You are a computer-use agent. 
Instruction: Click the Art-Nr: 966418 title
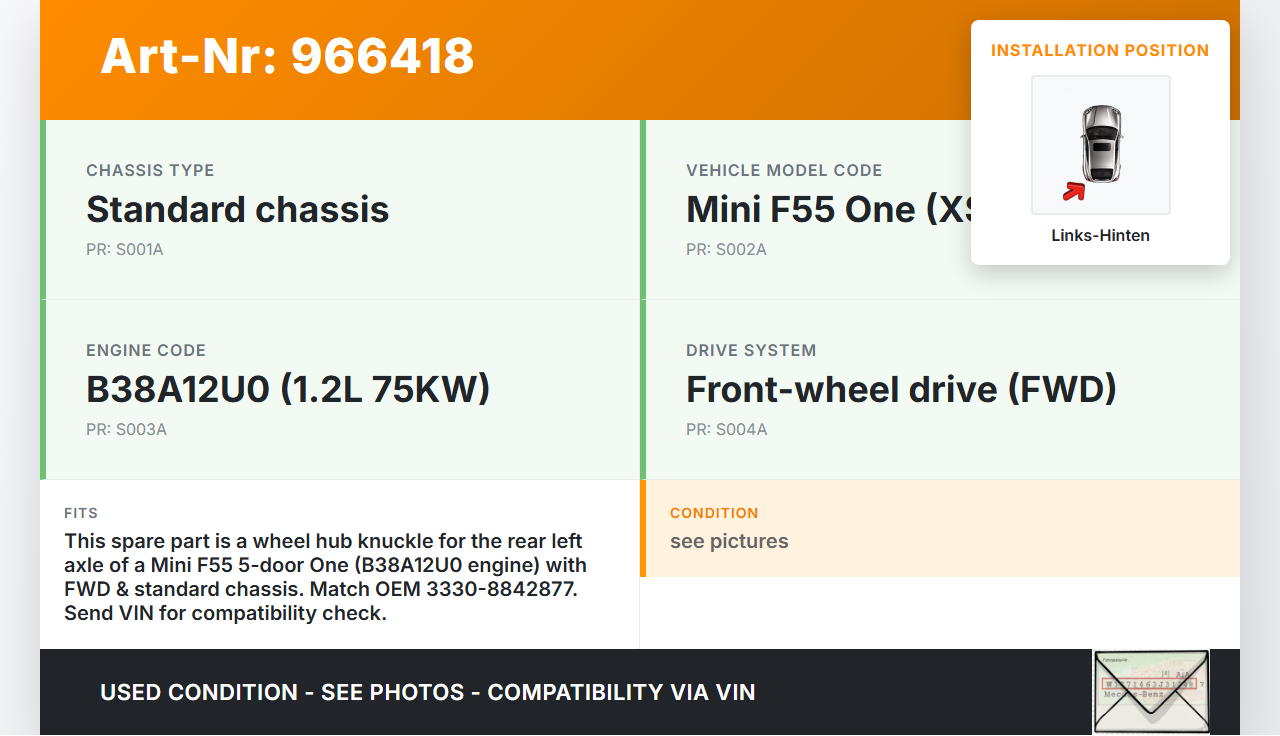click(287, 56)
